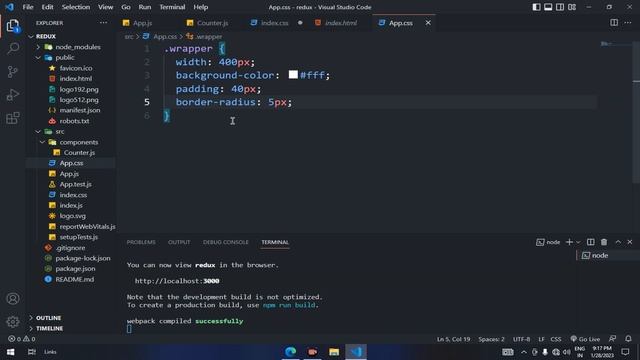The image size is (640, 360).
Task: Kill the terminal with trash icon
Action: (x=604, y=242)
